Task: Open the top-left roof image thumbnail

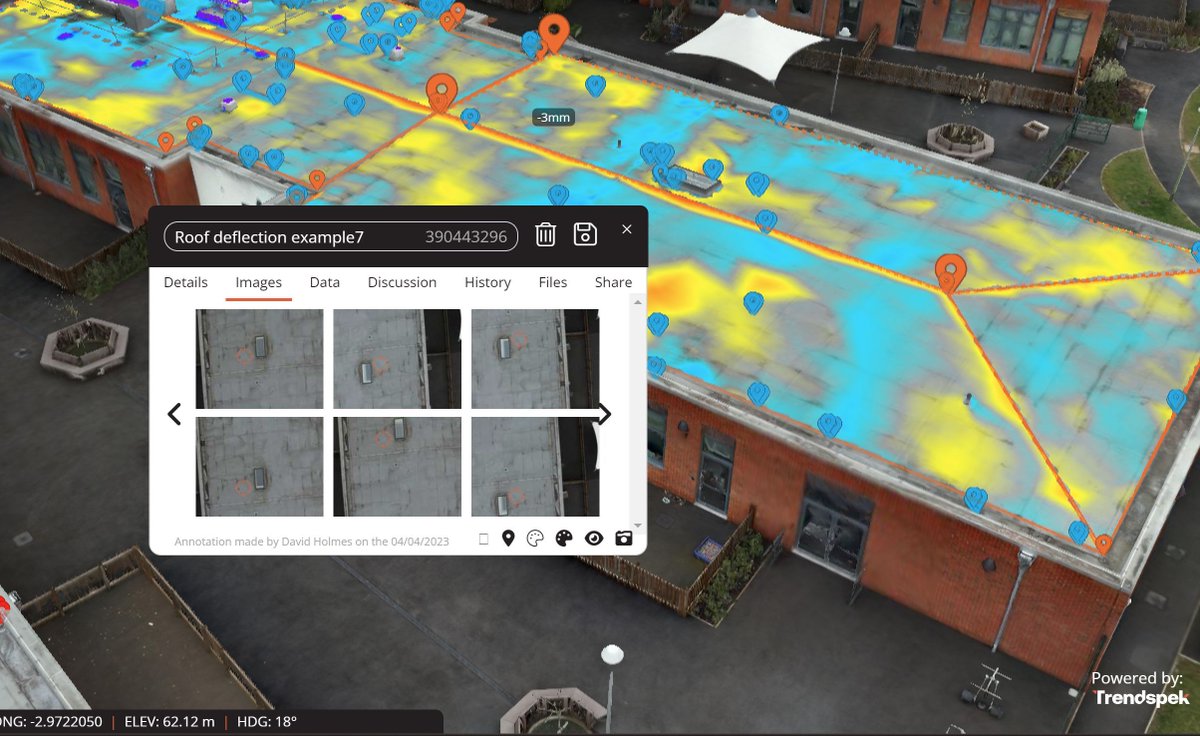Action: (x=260, y=358)
